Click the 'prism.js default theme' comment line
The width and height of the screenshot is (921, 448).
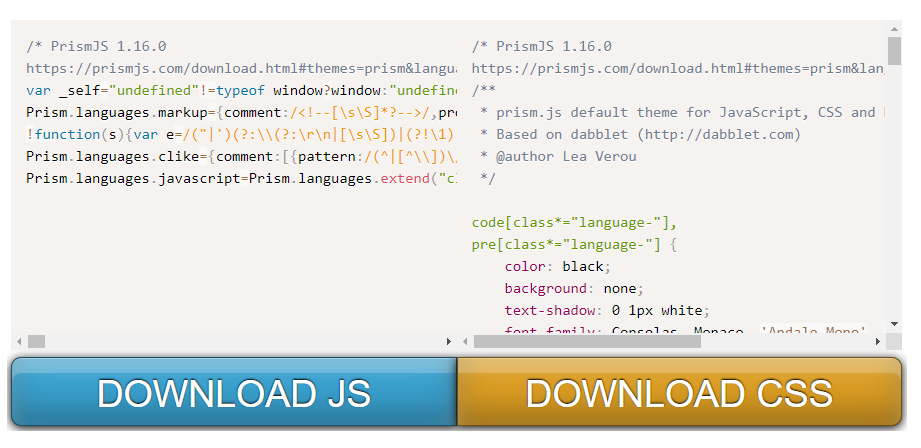coord(682,113)
